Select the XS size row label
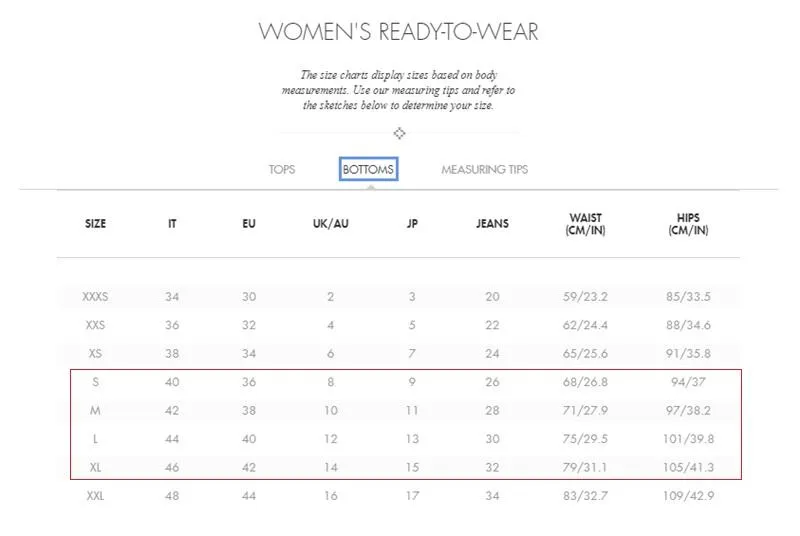The image size is (800, 536). pos(95,353)
